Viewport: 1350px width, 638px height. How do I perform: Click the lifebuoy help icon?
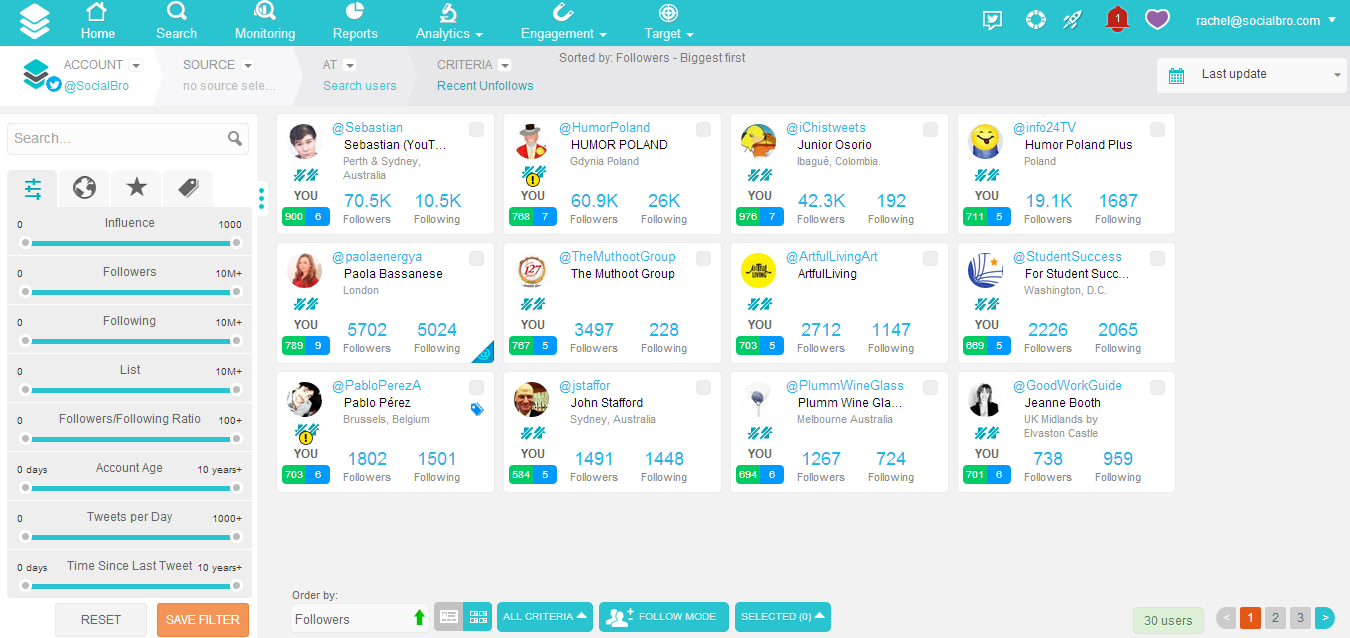[x=1036, y=20]
